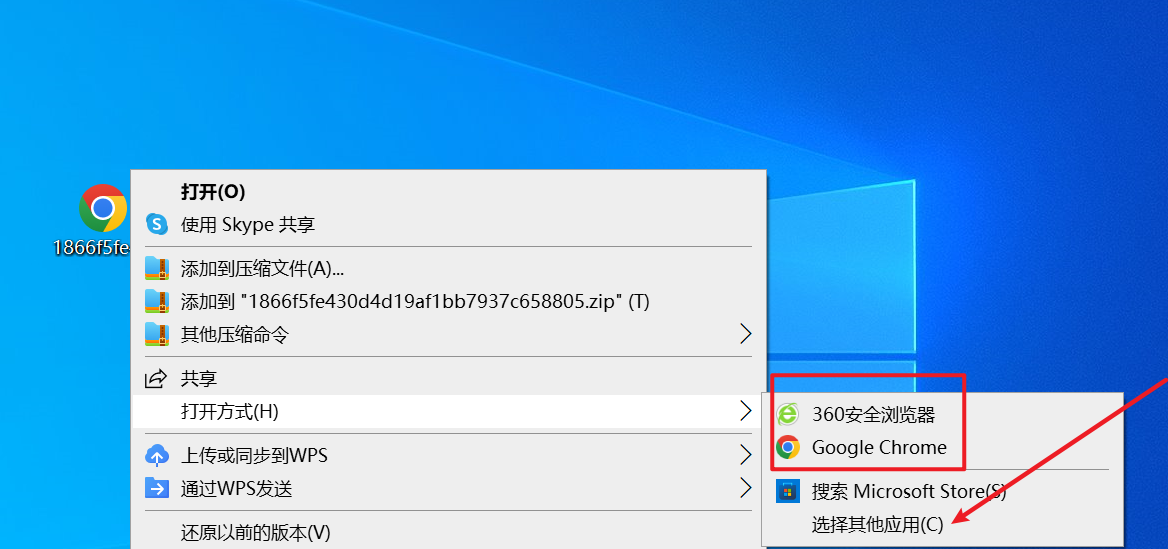Screen dimensions: 1168x549
Task: Expand the arrow next to 打开方式(H)
Action: [x=745, y=411]
